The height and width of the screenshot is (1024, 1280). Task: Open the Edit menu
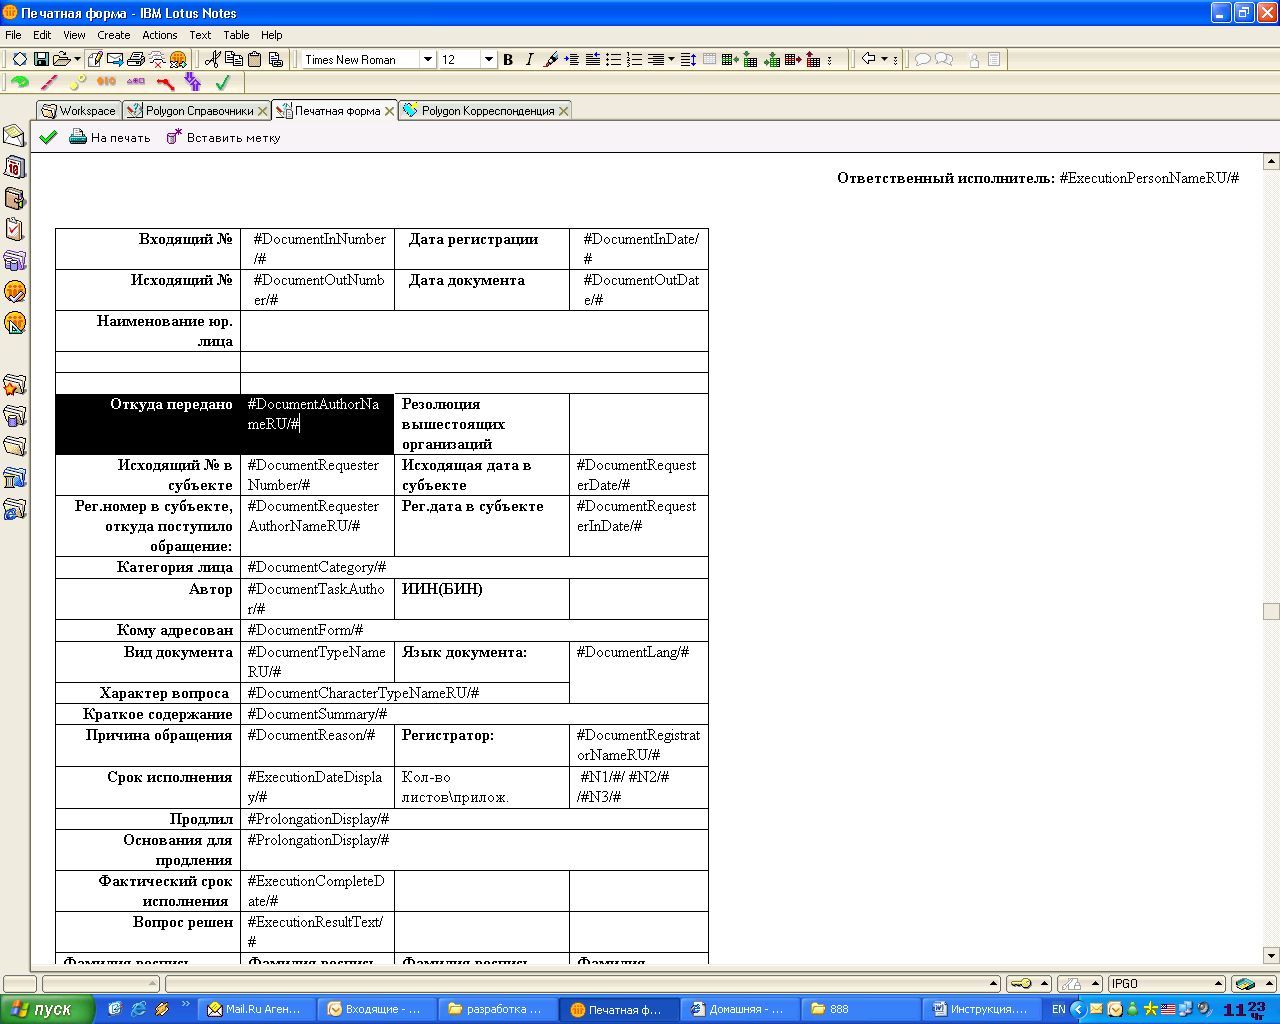[x=42, y=35]
